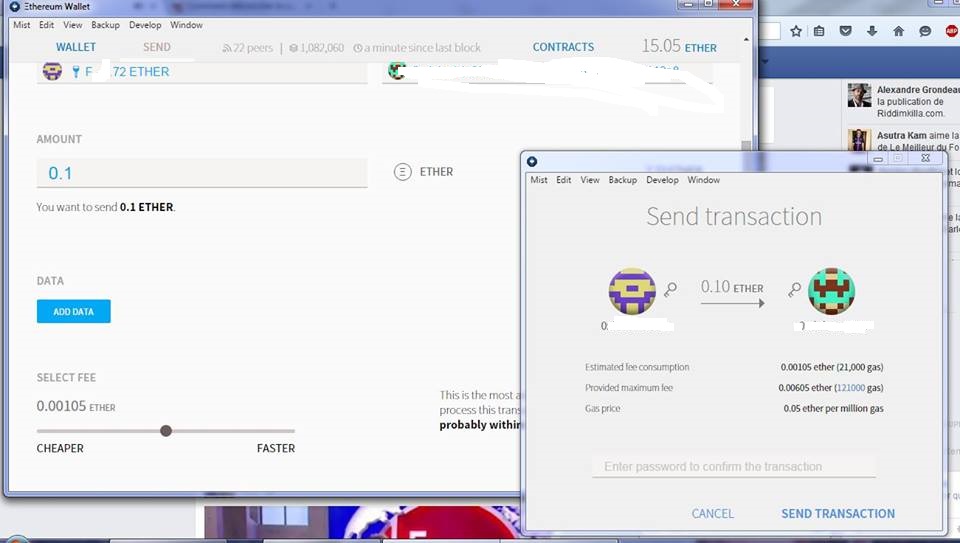This screenshot has width=960, height=543.
Task: Open Edit menu in Send transaction dialog
Action: click(563, 180)
